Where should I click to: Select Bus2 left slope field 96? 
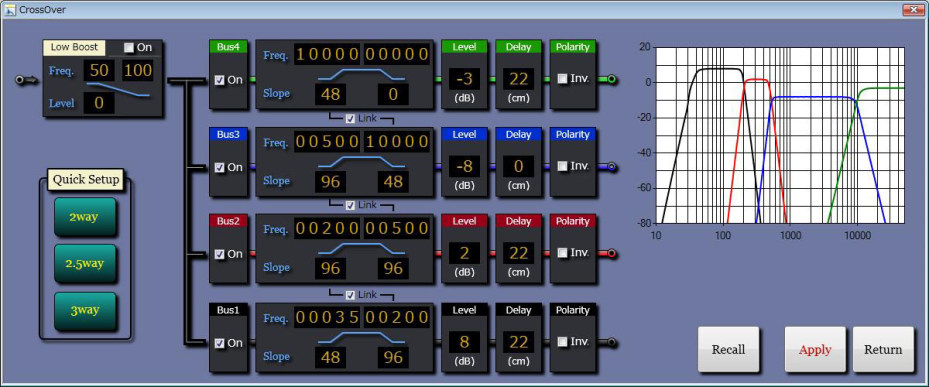(330, 268)
